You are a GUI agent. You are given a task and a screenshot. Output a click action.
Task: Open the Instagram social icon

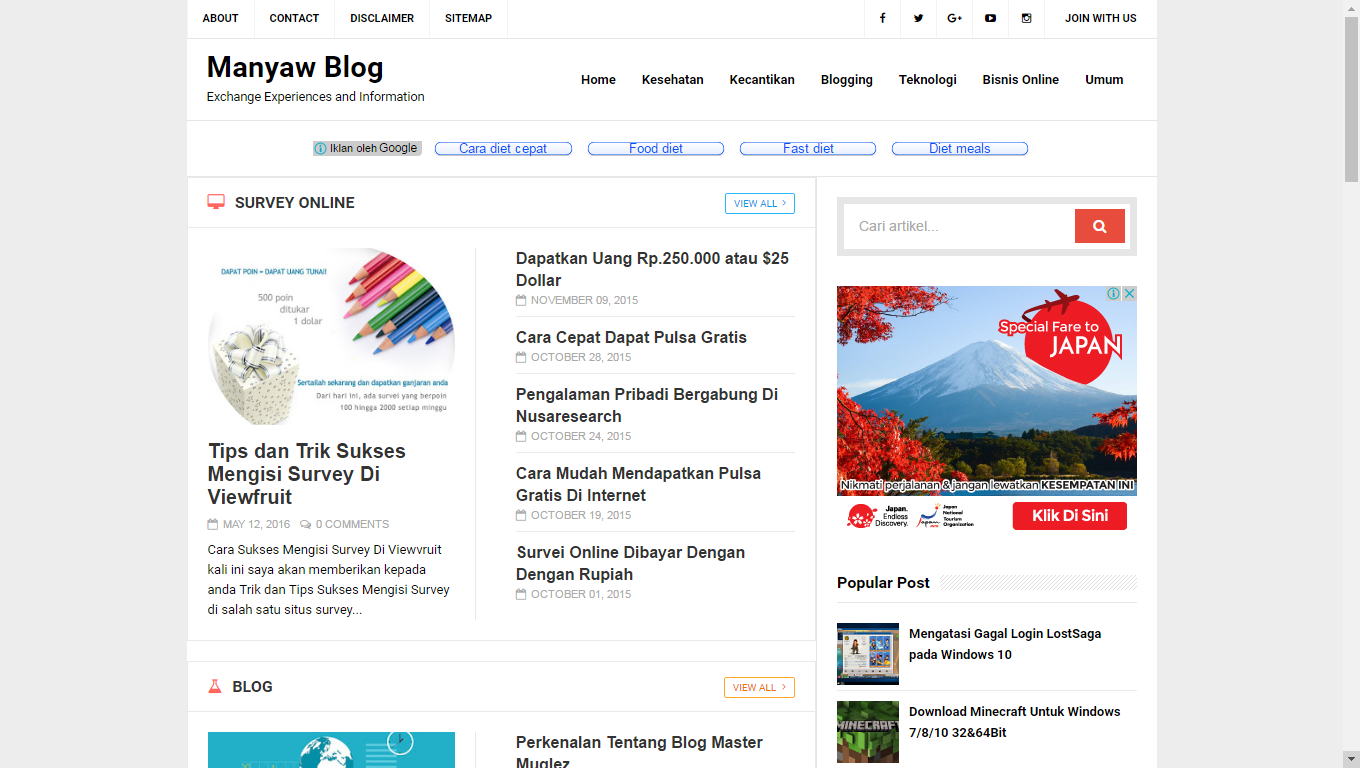point(1026,18)
